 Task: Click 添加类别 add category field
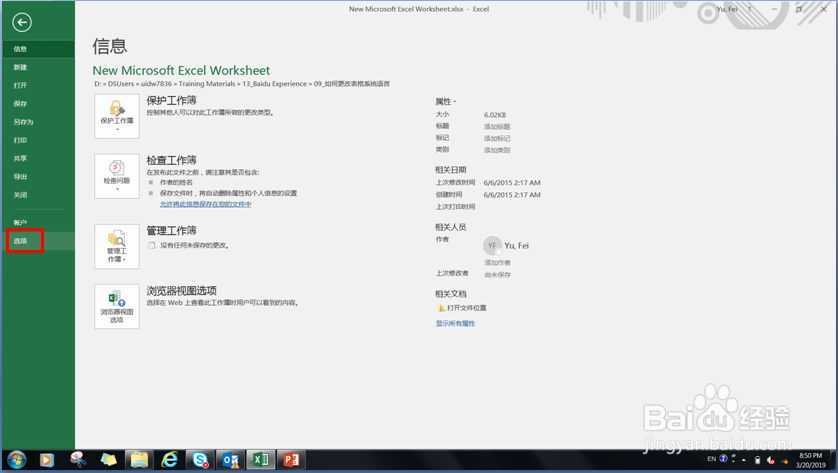click(x=497, y=150)
